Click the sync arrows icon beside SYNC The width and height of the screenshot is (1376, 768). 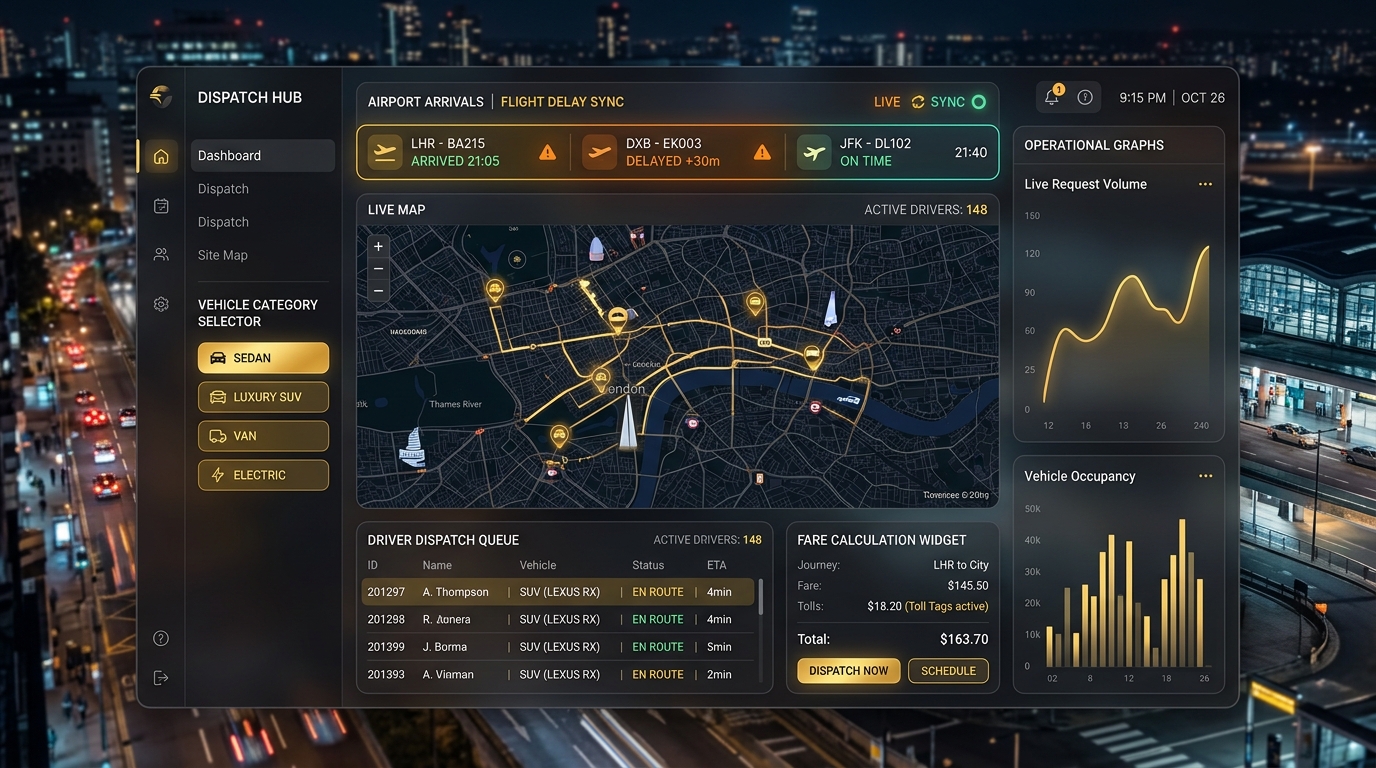point(918,102)
